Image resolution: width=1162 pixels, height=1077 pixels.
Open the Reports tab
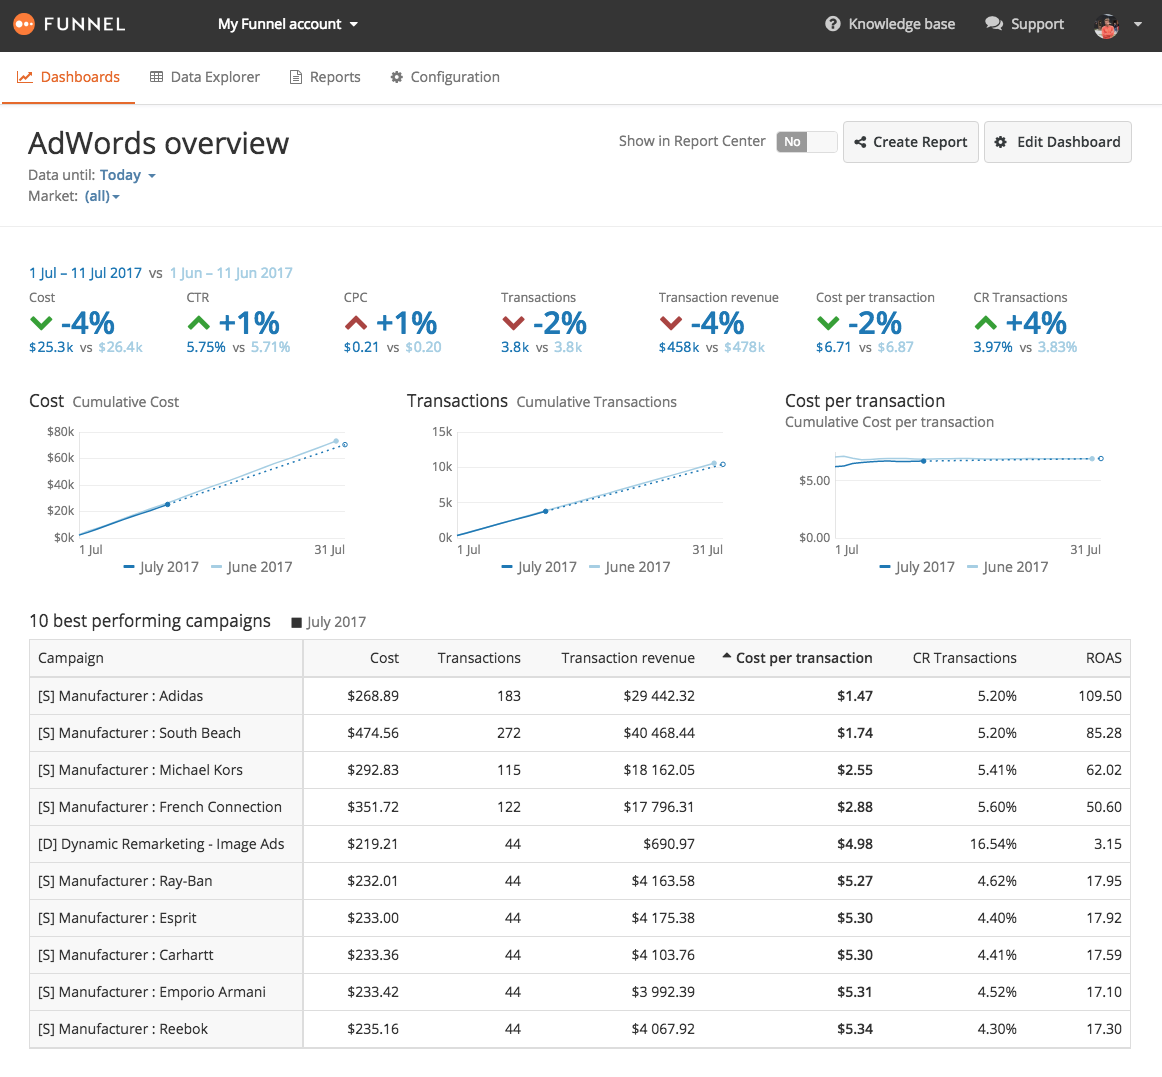tap(325, 77)
